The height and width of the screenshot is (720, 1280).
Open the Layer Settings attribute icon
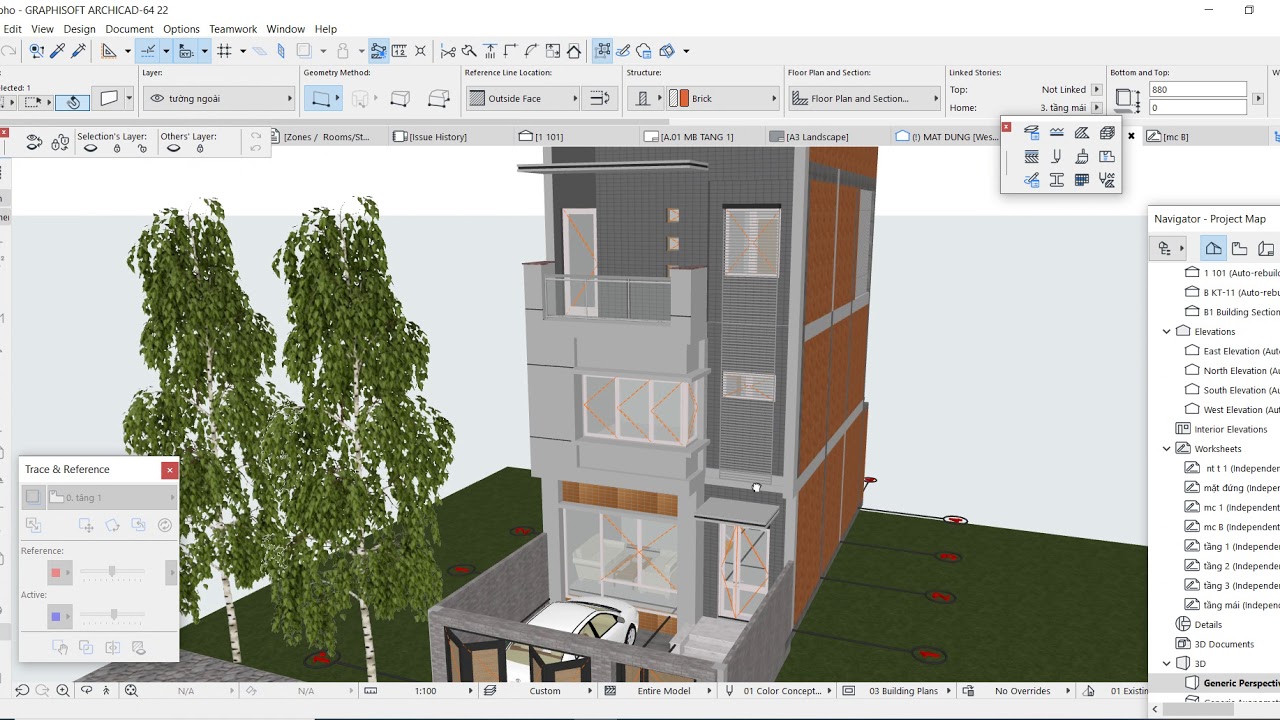click(1031, 132)
